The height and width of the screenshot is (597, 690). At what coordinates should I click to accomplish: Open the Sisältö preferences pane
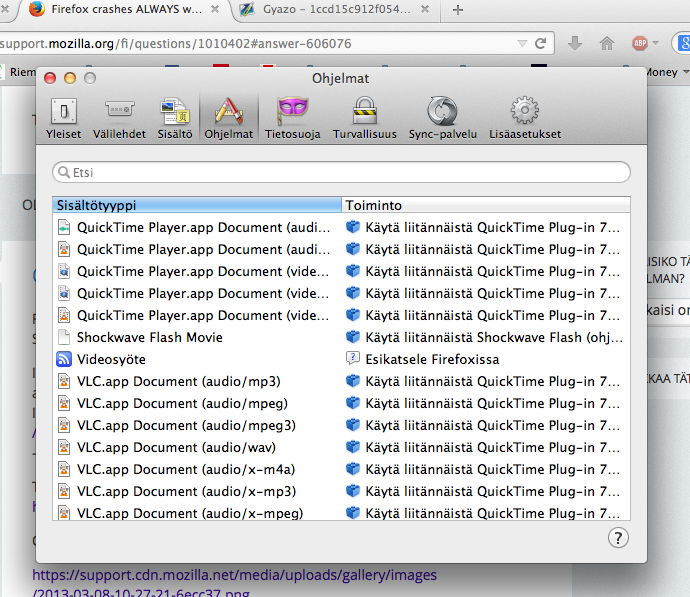tap(175, 119)
